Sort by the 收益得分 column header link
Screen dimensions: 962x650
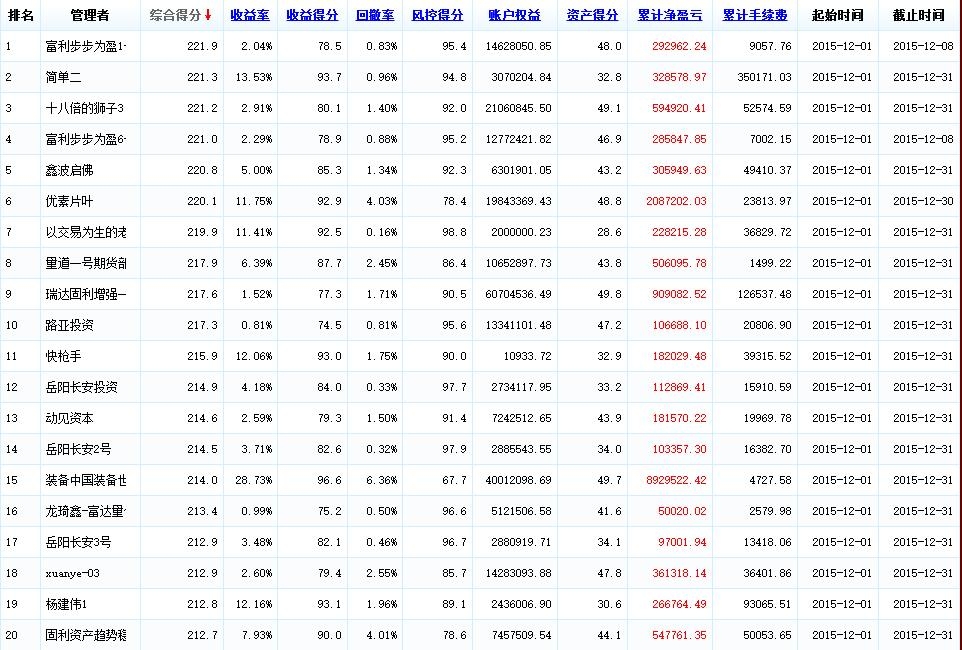click(312, 15)
